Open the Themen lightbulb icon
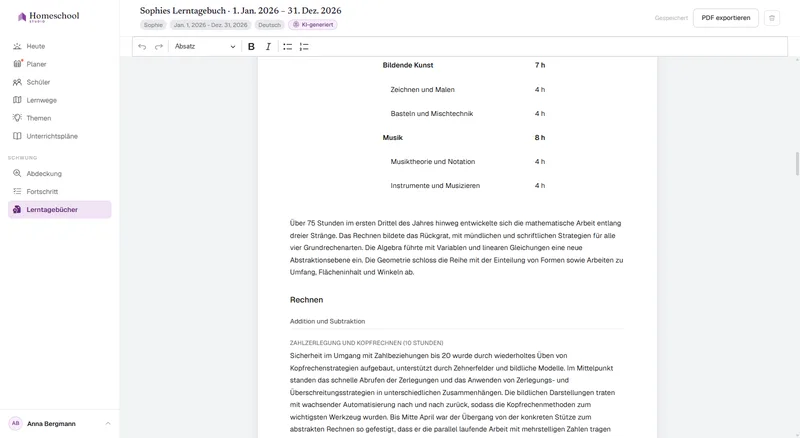This screenshot has width=800, height=438. [x=17, y=118]
